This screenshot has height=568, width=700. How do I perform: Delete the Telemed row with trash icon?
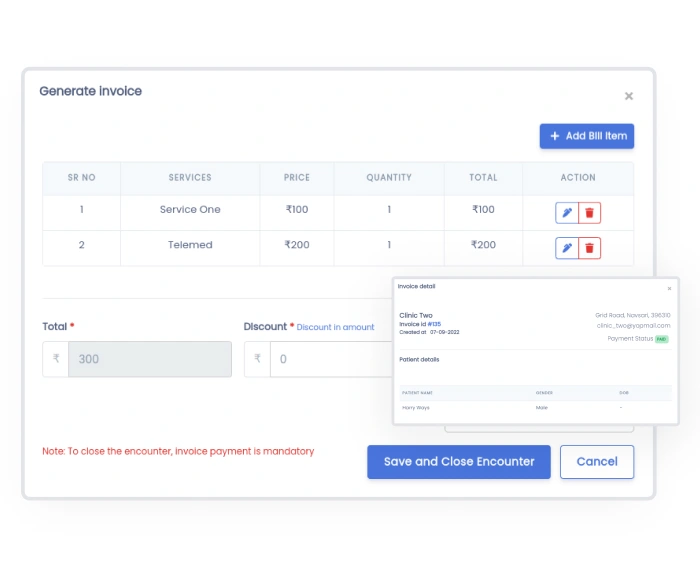coord(590,248)
